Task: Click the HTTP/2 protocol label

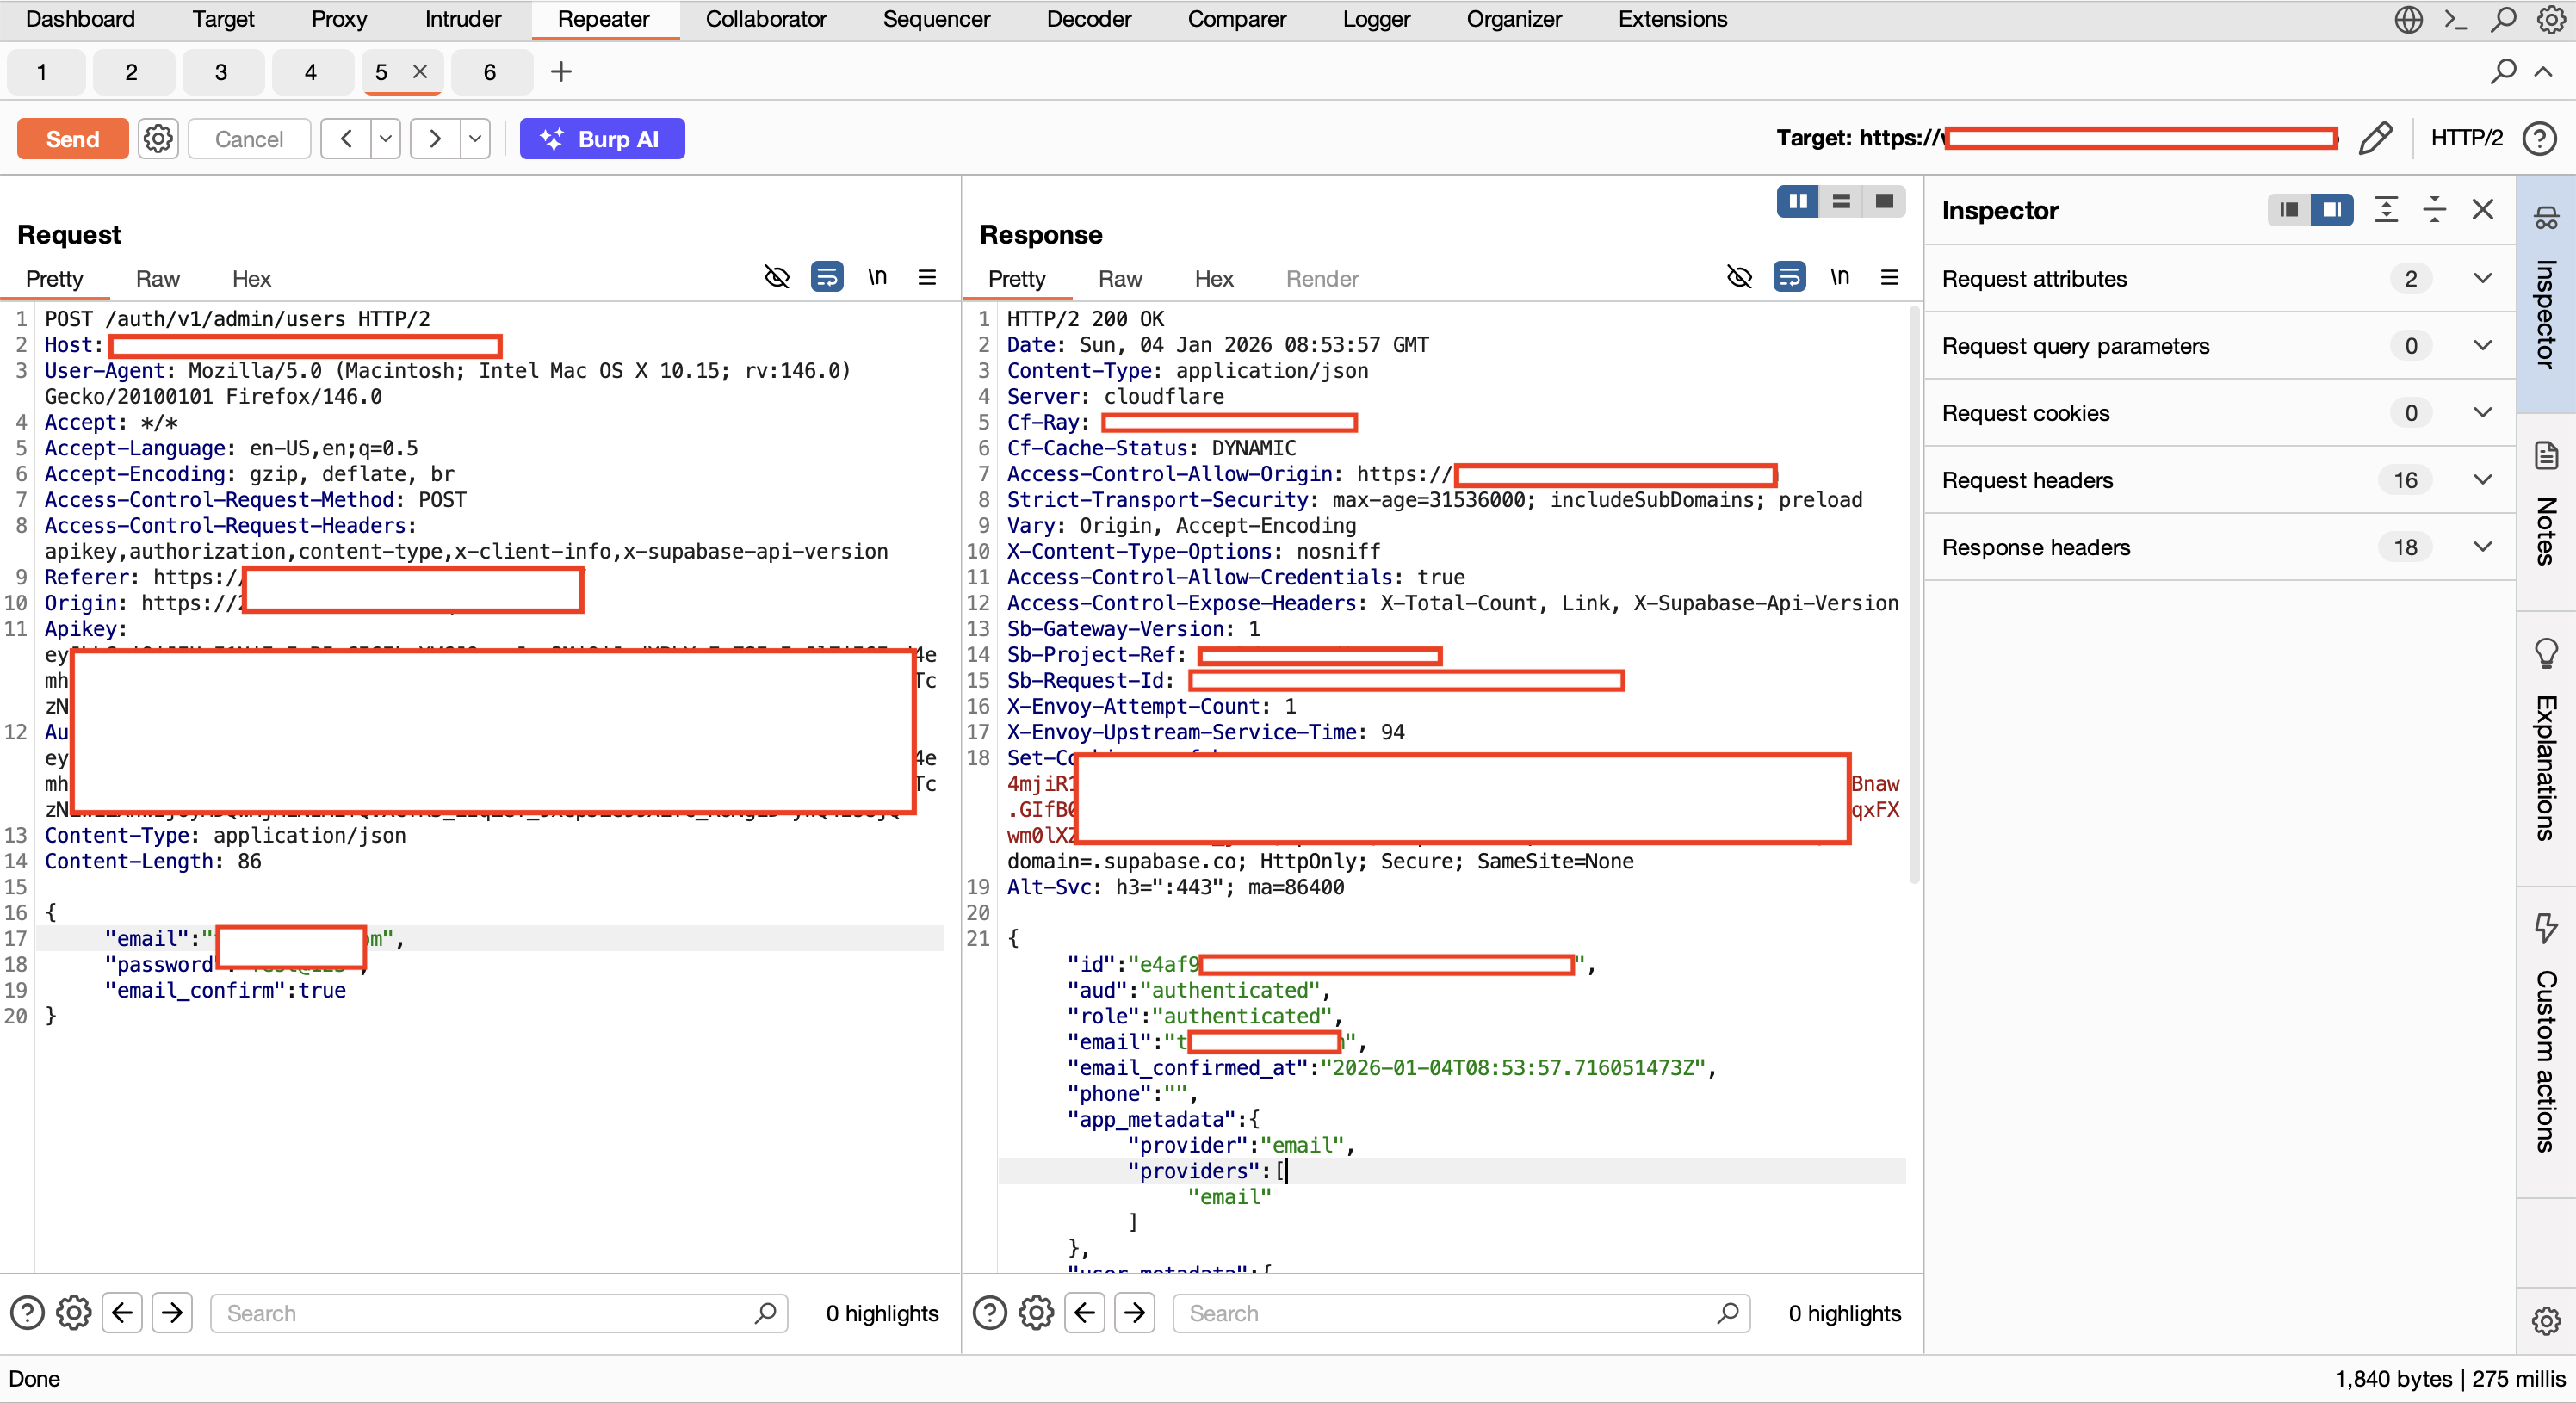Action: (2466, 138)
